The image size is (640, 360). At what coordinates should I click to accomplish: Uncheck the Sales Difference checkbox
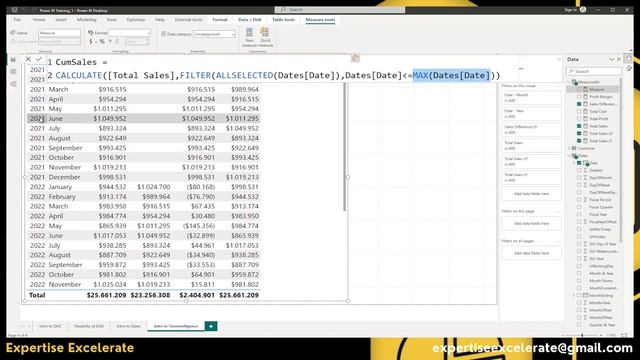point(579,104)
